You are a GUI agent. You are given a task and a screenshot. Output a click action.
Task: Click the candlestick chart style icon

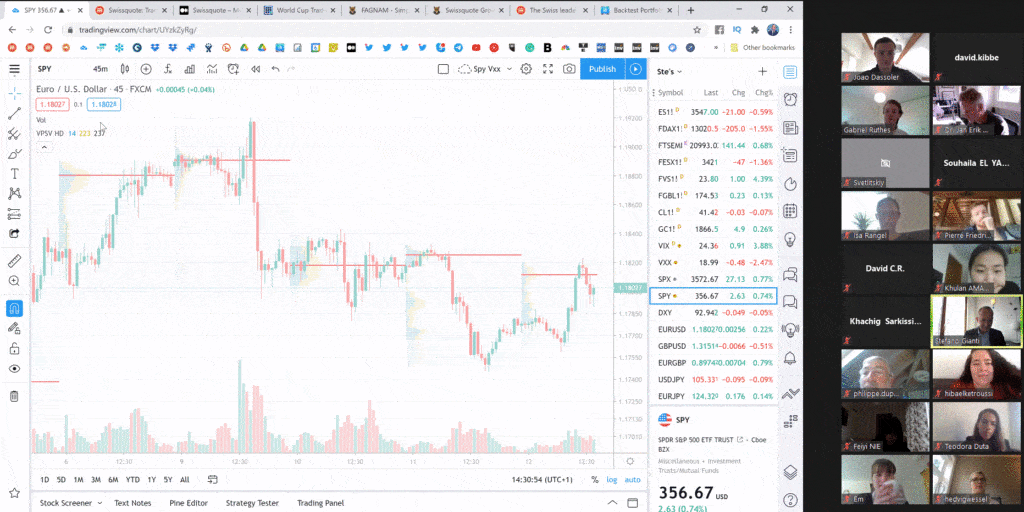pos(125,69)
